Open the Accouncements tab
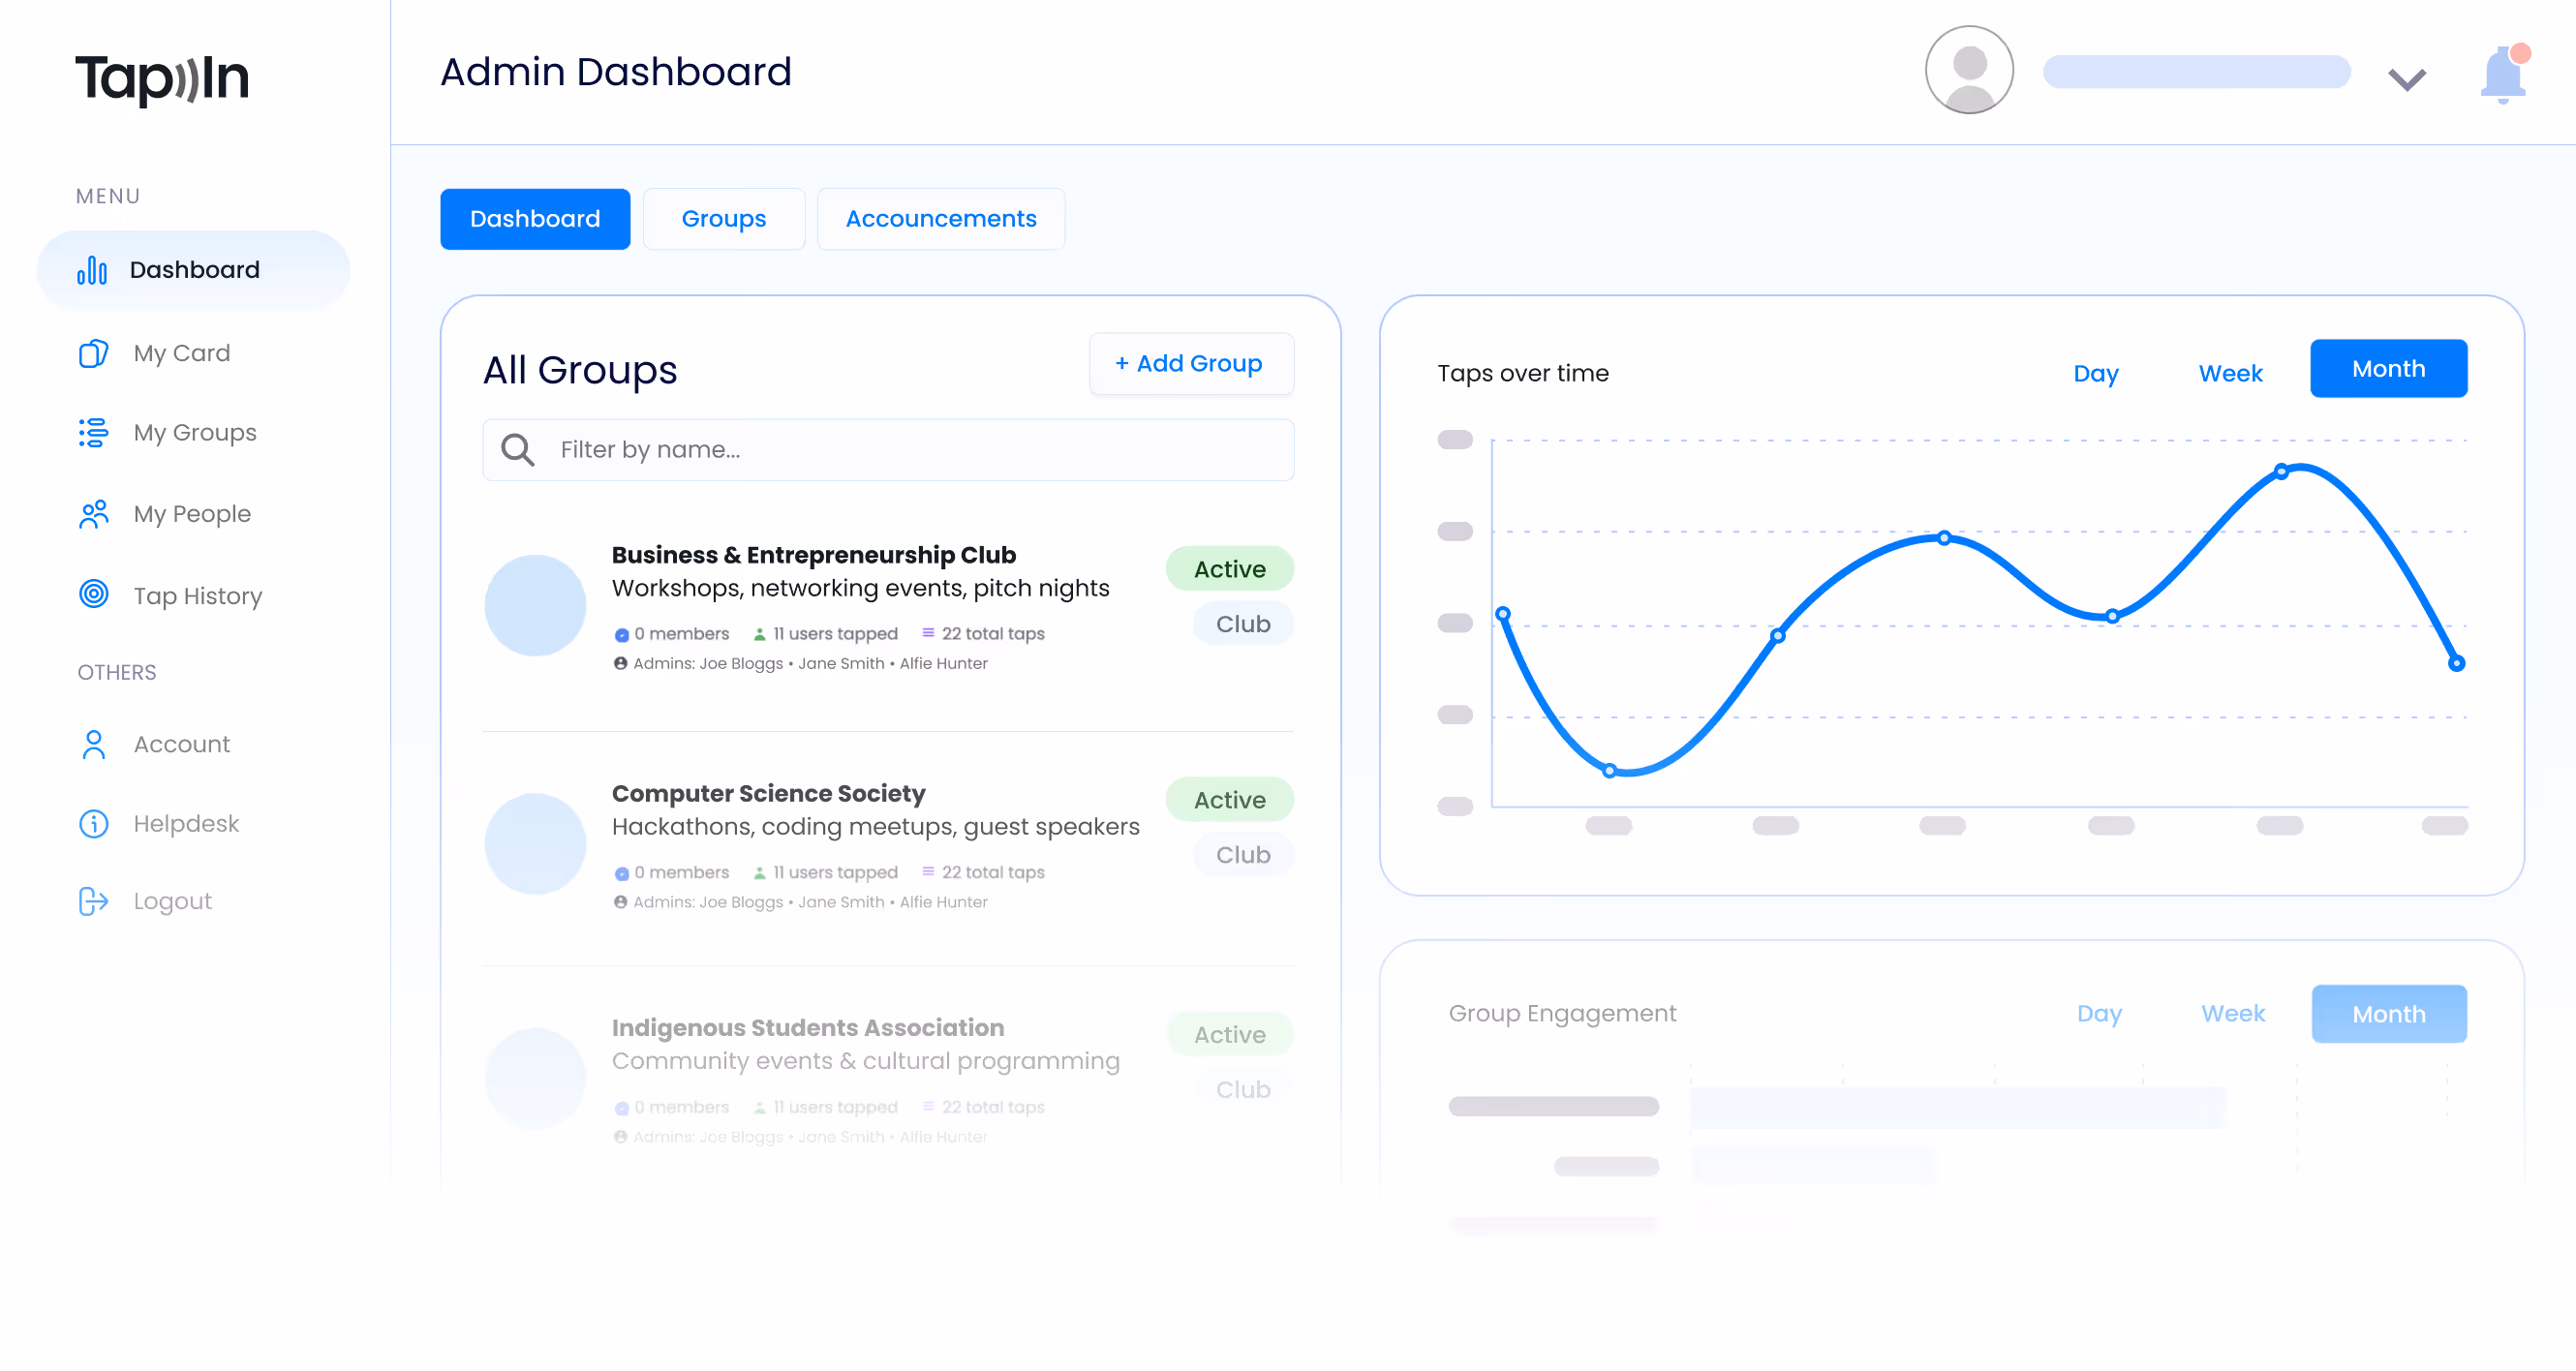The height and width of the screenshot is (1371, 2576). (x=941, y=218)
